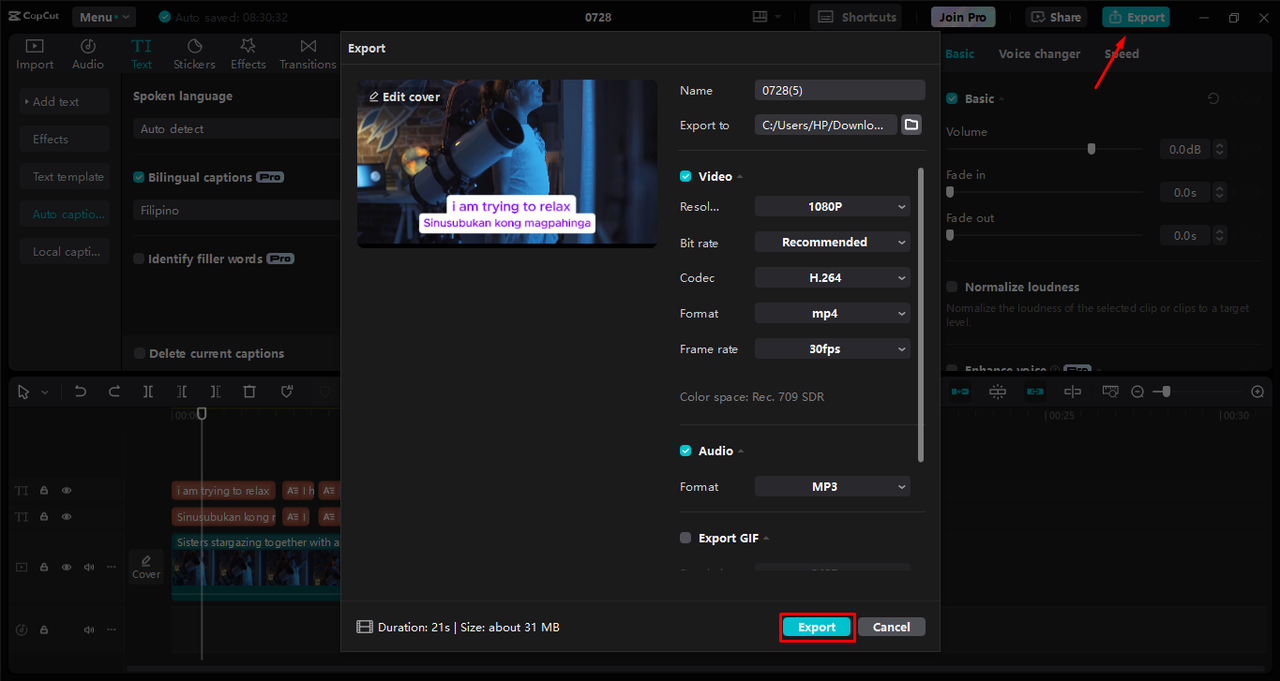Collapse the Audio section arrow

741,452
